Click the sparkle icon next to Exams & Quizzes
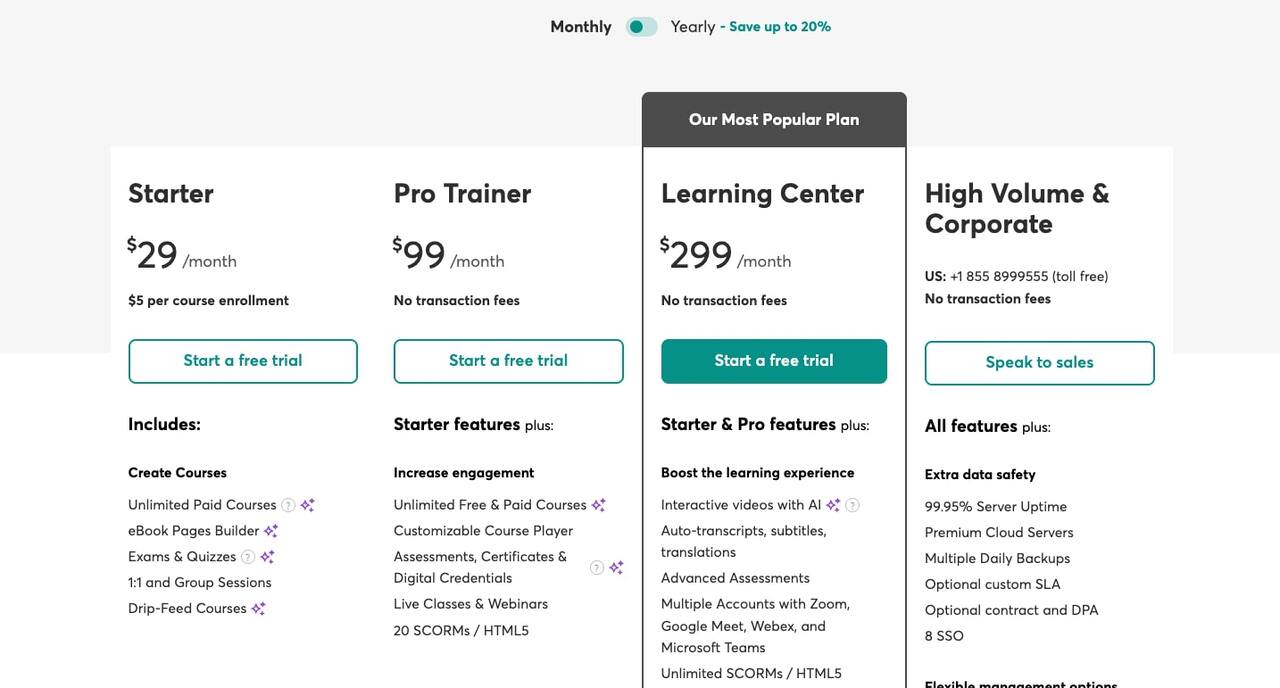 point(267,557)
